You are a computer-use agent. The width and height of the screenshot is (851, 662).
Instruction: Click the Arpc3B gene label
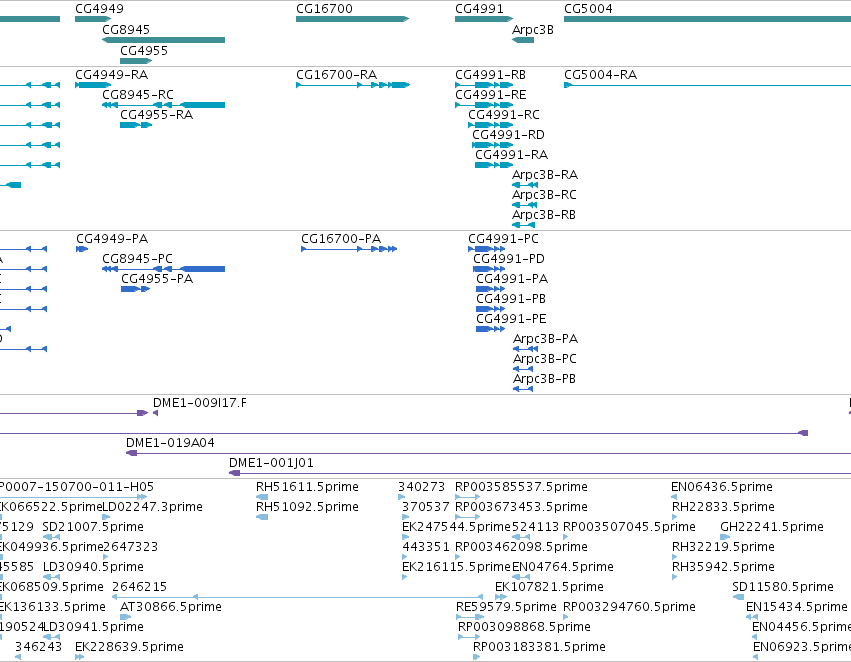[x=533, y=30]
